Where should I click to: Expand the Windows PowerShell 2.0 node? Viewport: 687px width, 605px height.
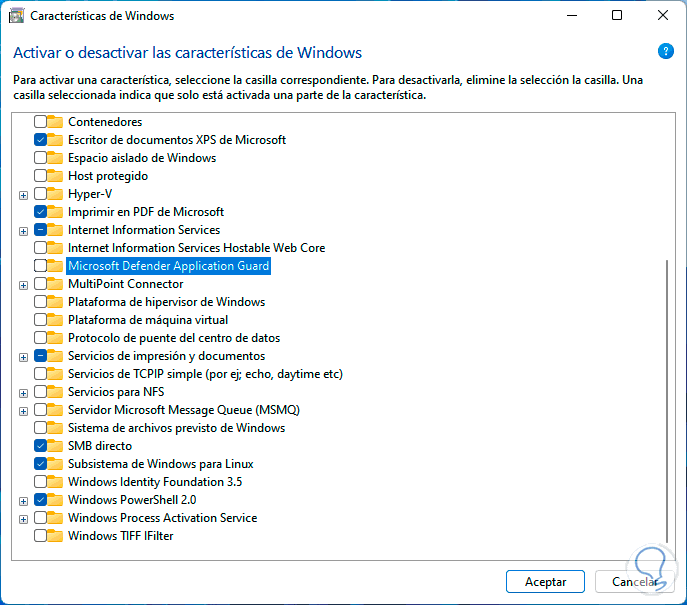click(24, 501)
